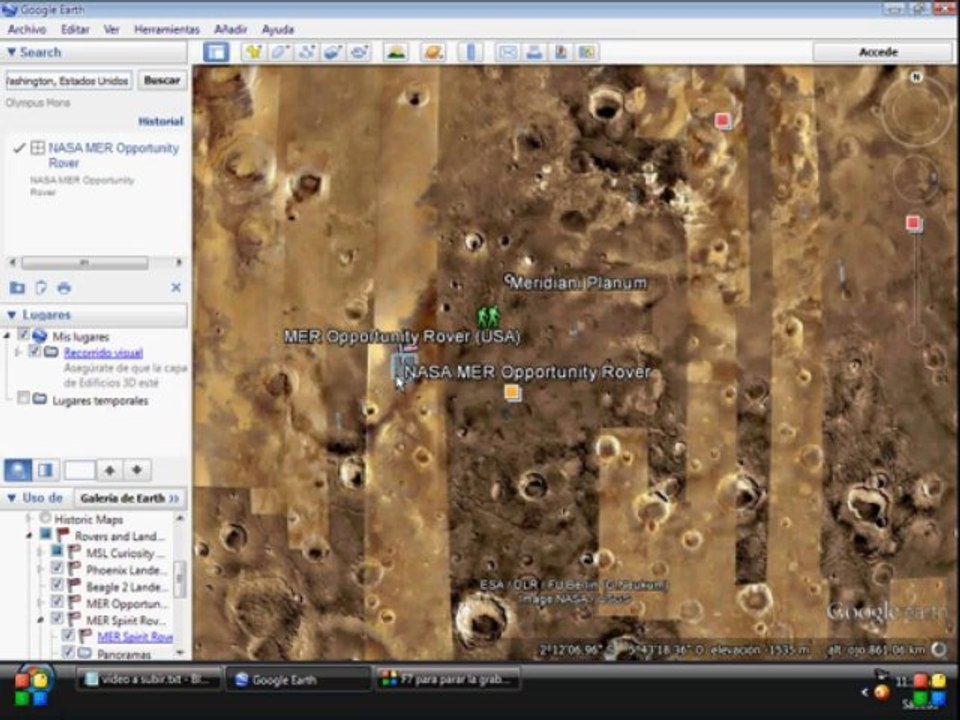
Task: Open the Herramientas menu
Action: tap(167, 29)
